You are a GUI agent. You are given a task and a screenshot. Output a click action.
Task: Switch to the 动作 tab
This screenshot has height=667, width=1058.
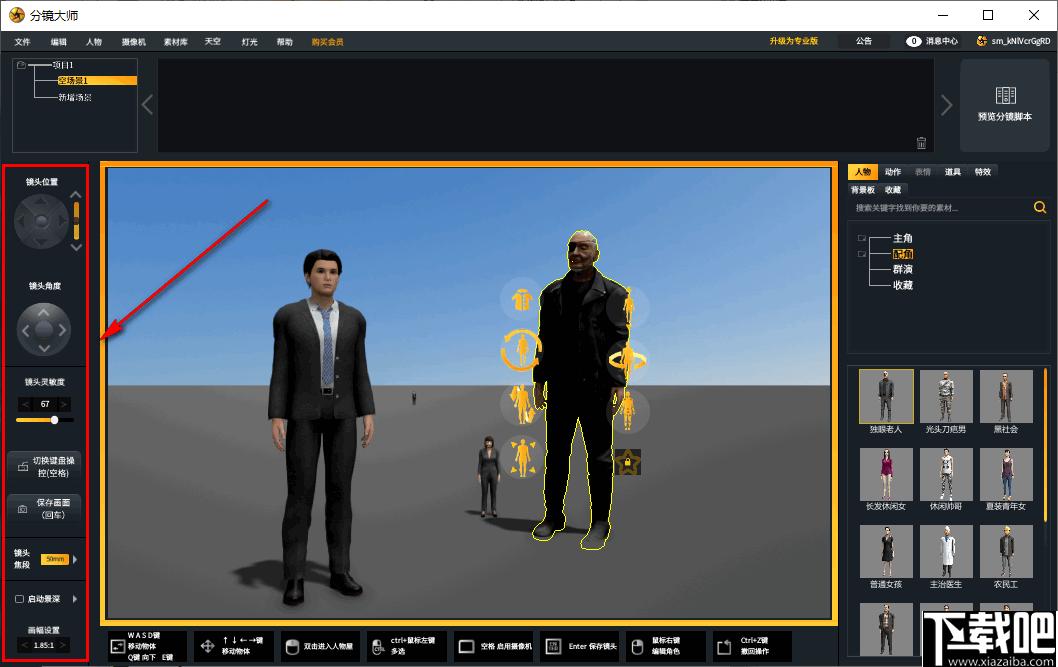point(892,172)
